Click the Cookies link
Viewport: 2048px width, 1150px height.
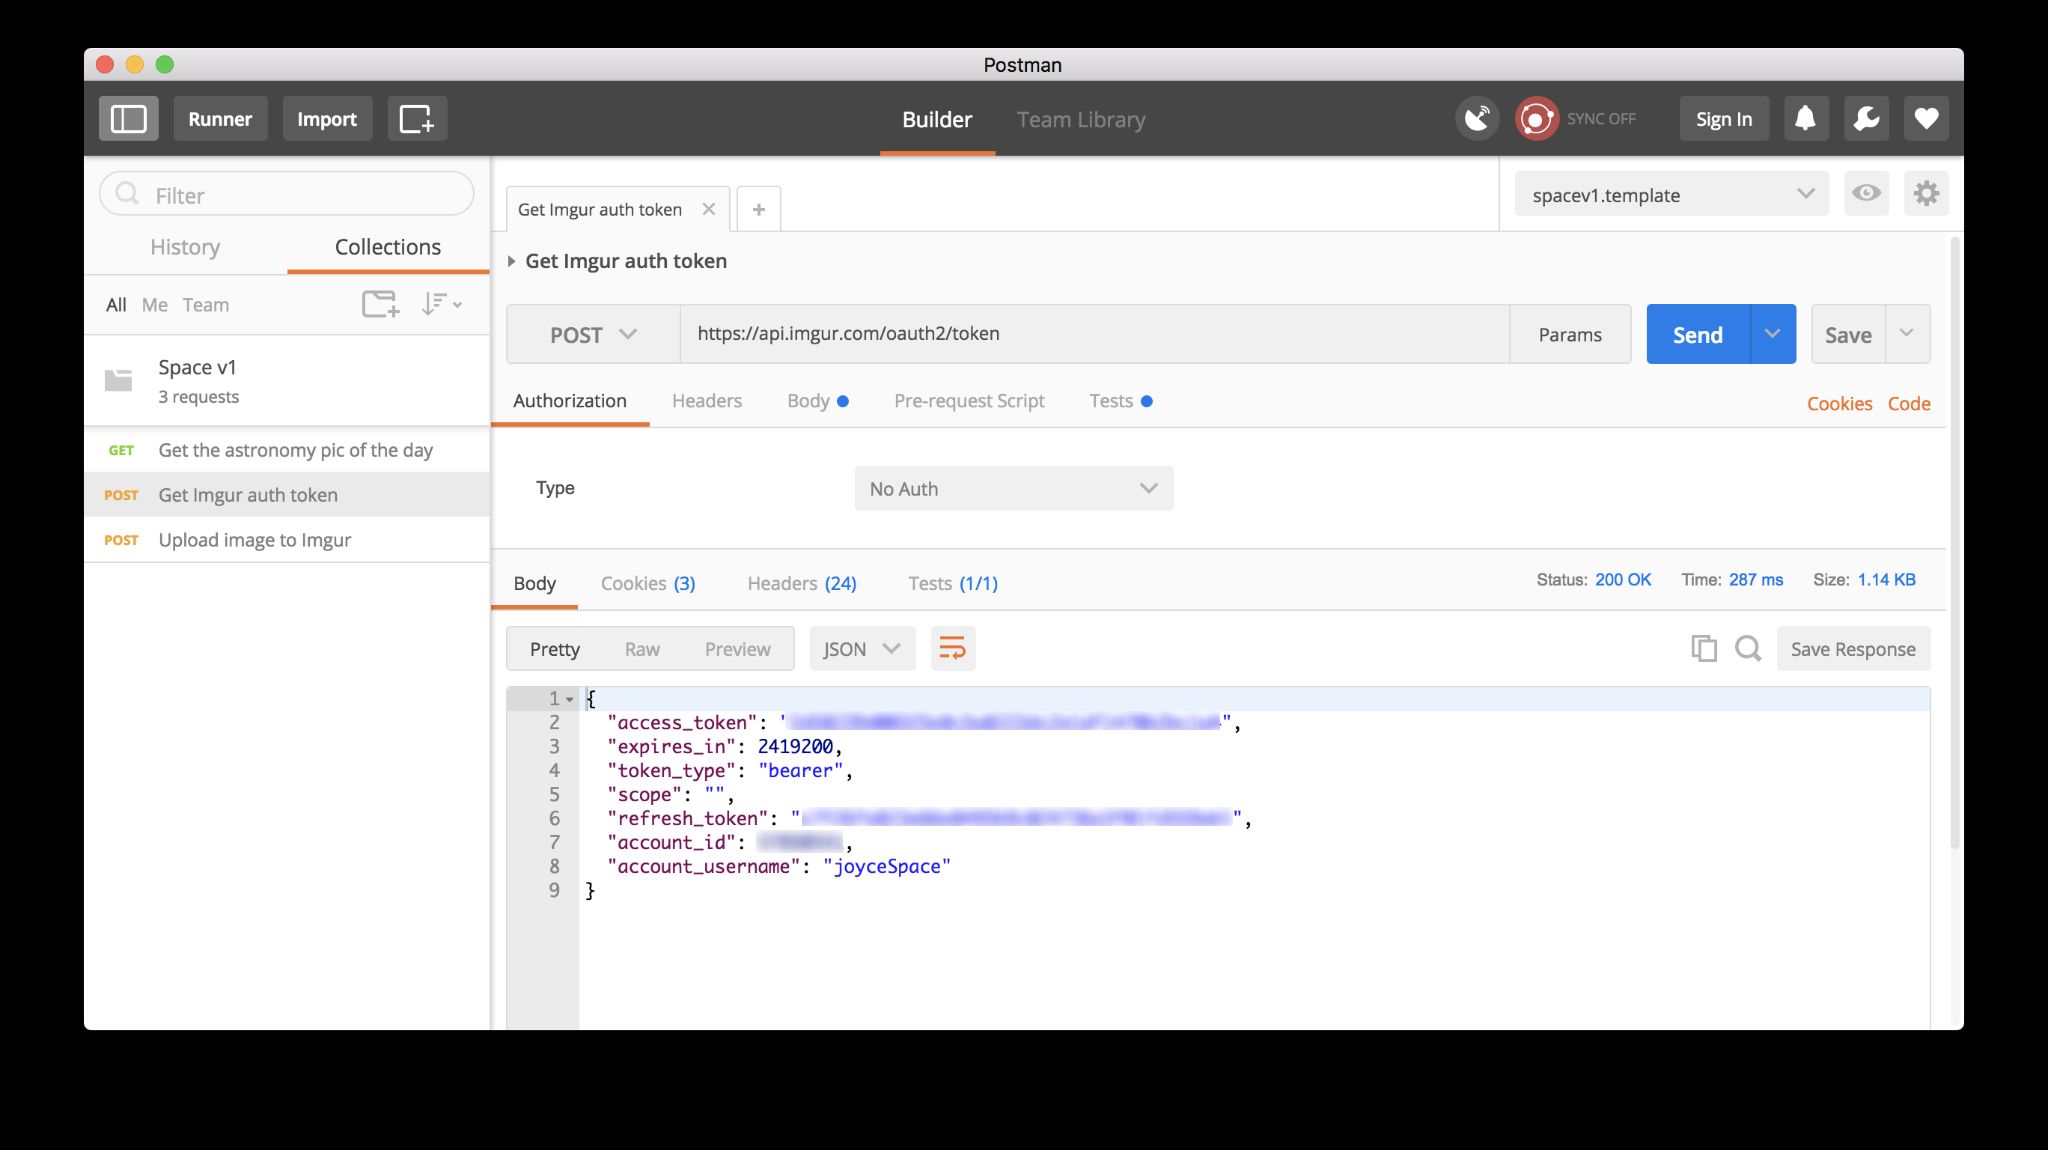pos(1838,404)
